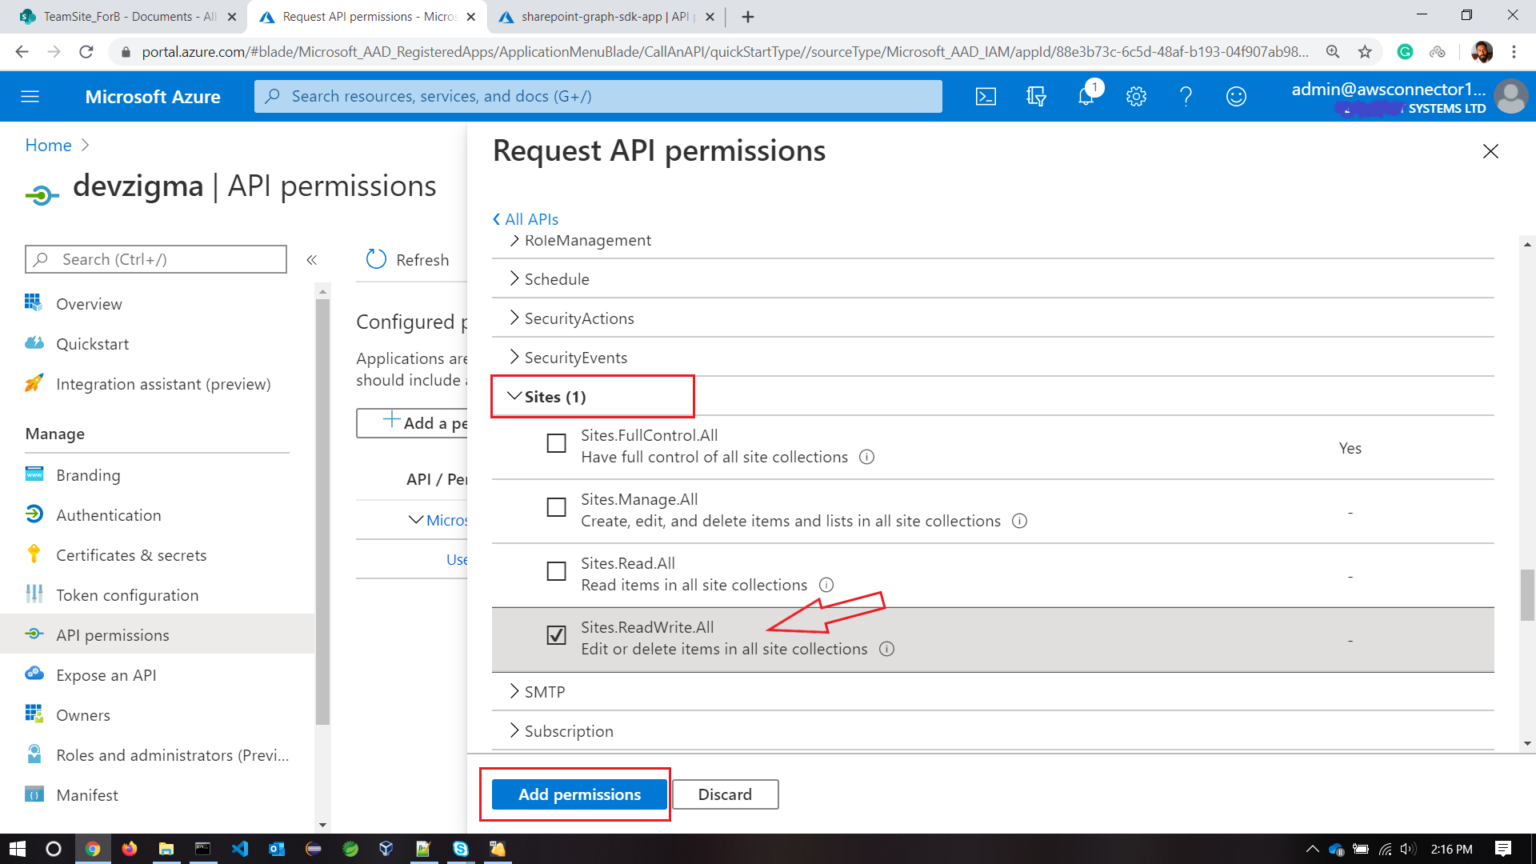The width and height of the screenshot is (1536, 864).
Task: Enable the Sites.FullControl.All permission
Action: point(556,443)
